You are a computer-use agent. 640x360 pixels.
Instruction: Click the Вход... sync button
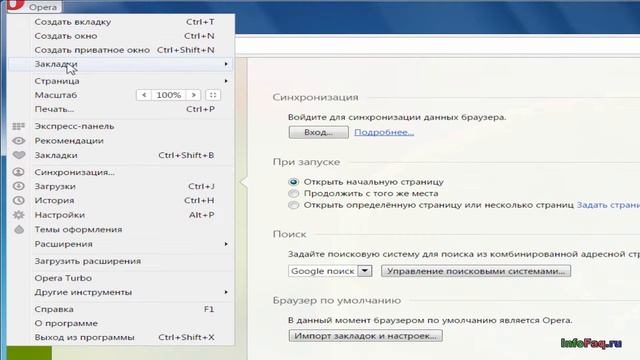[318, 132]
